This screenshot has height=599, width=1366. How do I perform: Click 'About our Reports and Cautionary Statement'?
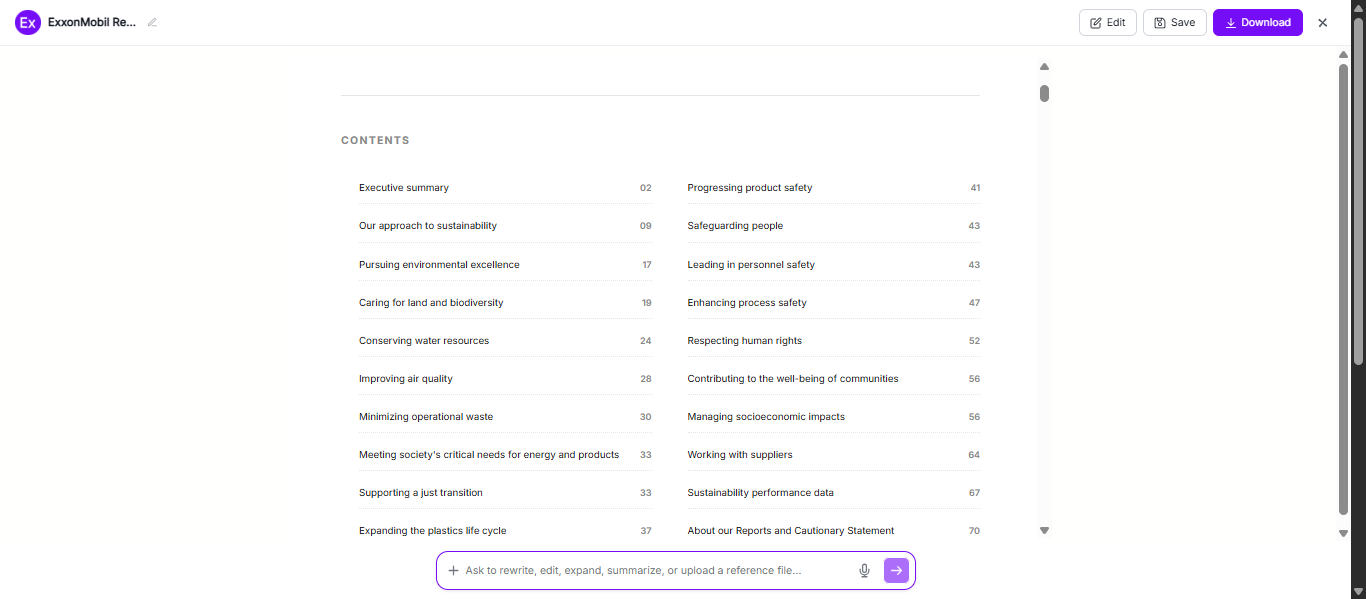791,531
